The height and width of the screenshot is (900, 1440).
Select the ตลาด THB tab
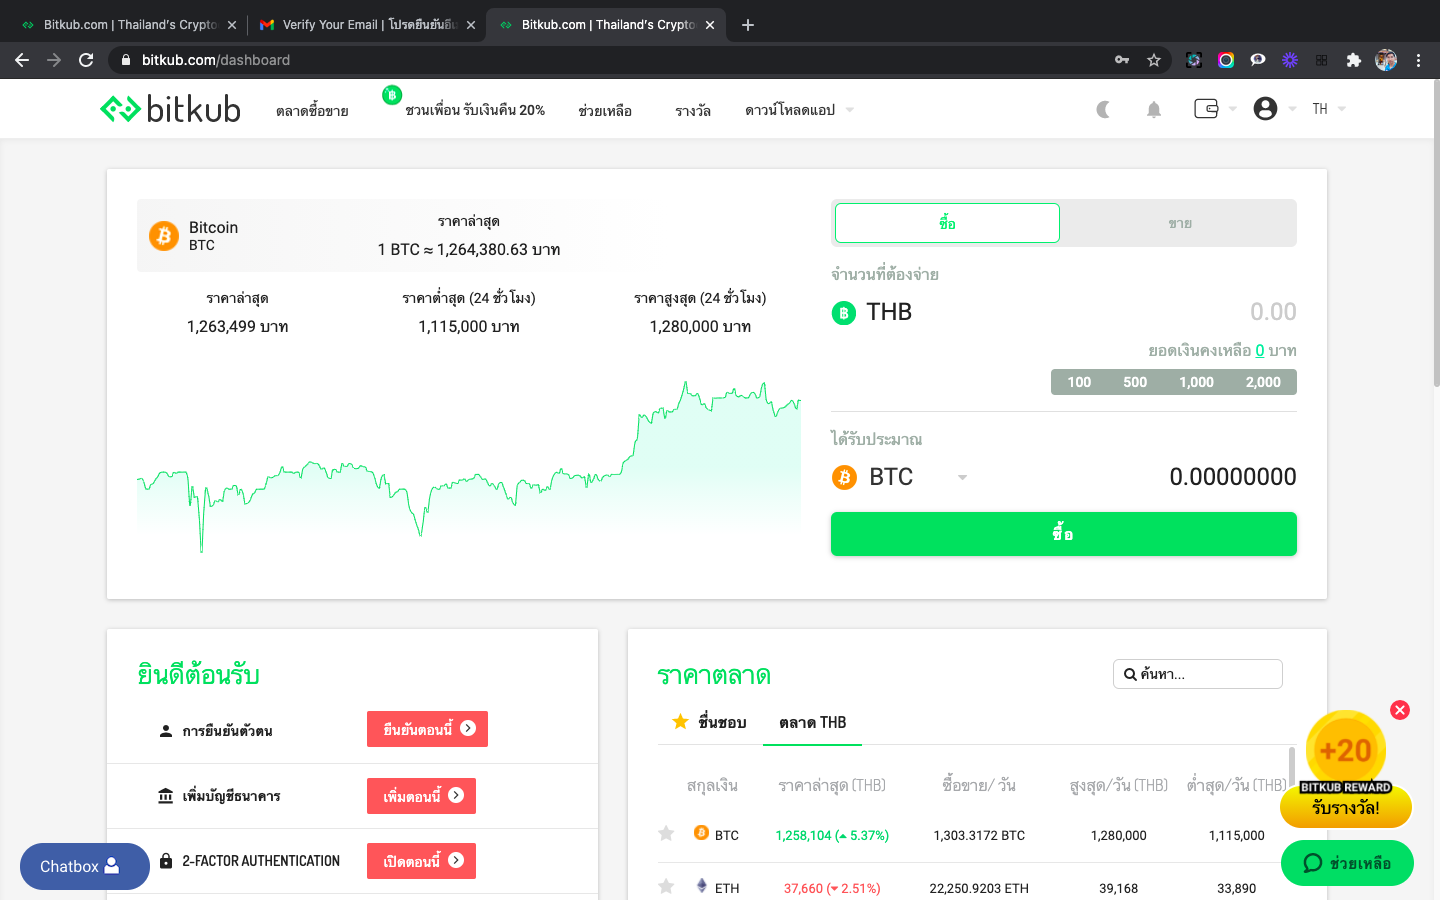click(x=812, y=722)
